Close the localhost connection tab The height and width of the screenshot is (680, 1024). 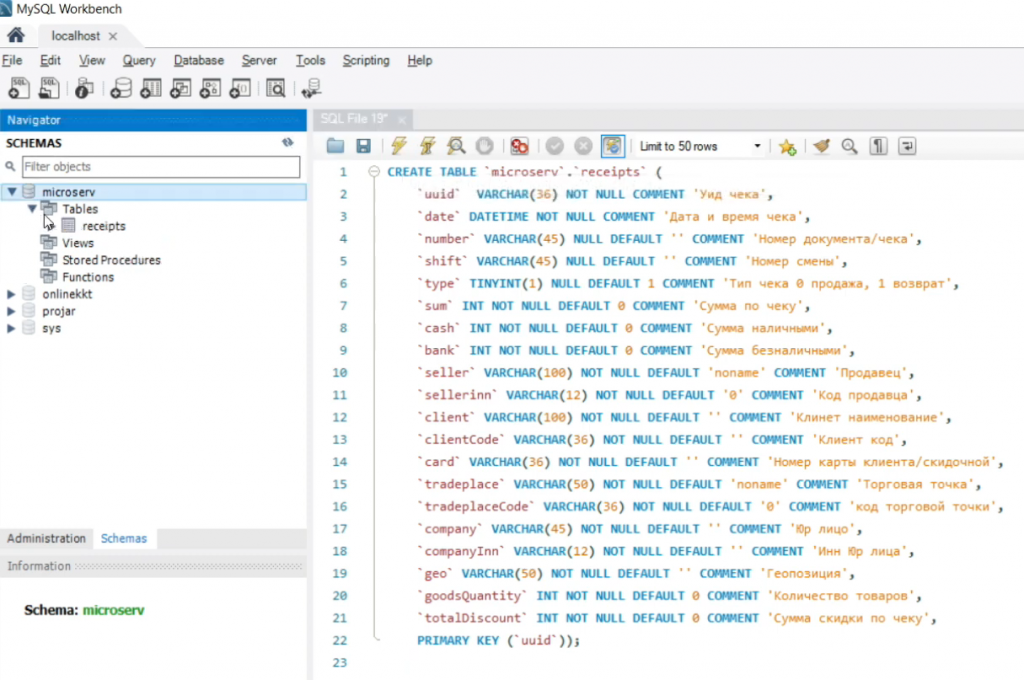pyautogui.click(x=113, y=36)
